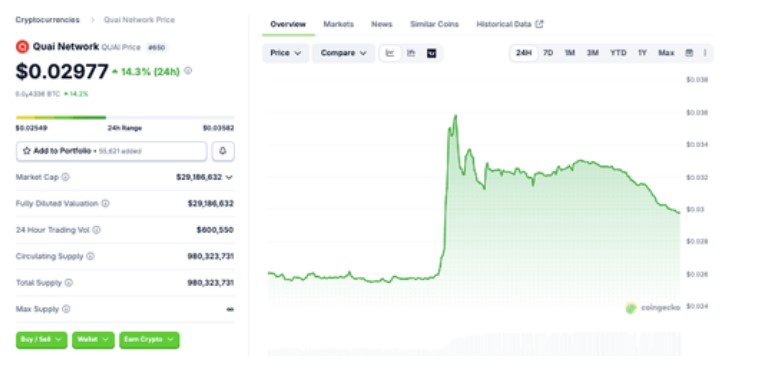Select the 24H time range
This screenshot has height=376, width=766.
coord(524,53)
